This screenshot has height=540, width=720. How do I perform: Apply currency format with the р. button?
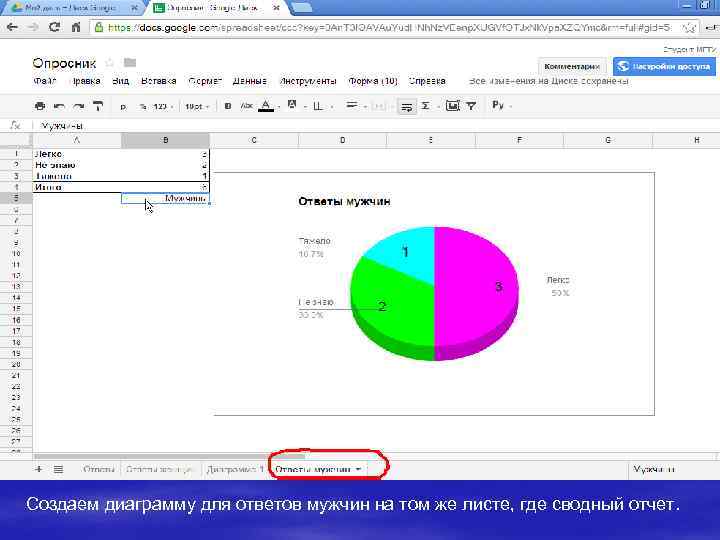tap(123, 107)
